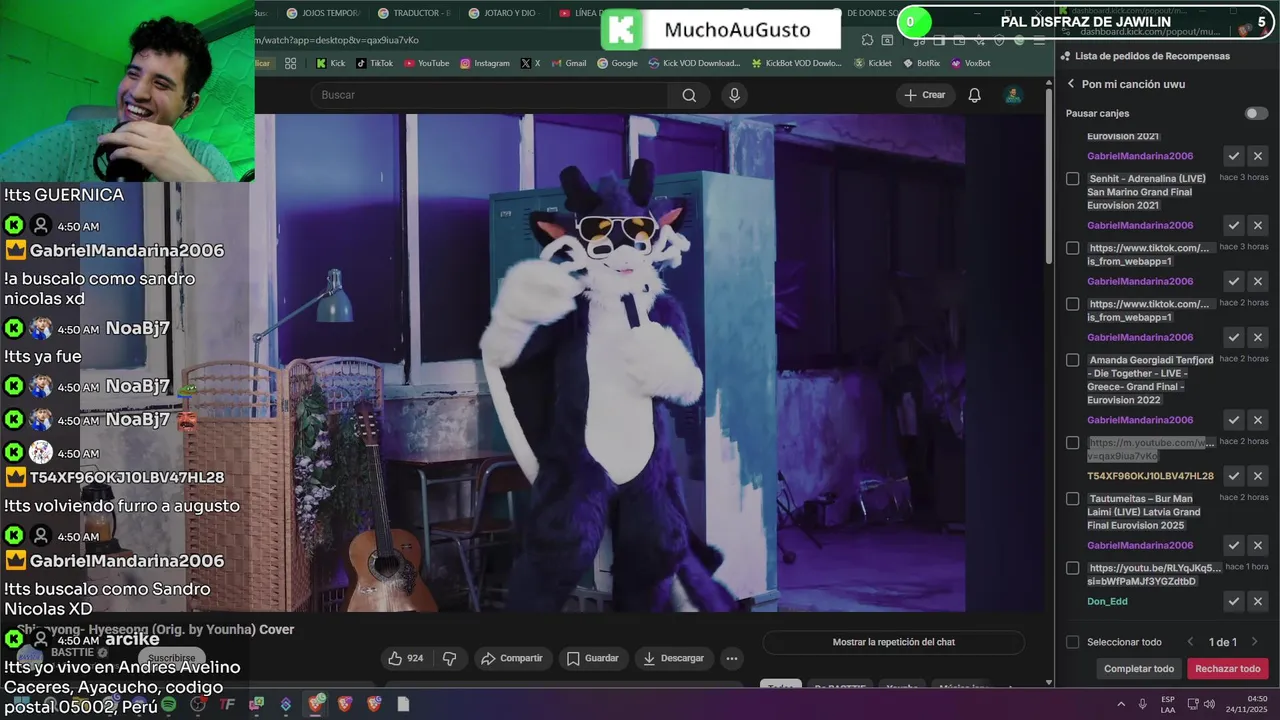This screenshot has width=1280, height=720.
Task: Open Spotify from the taskbar
Action: click(x=169, y=704)
